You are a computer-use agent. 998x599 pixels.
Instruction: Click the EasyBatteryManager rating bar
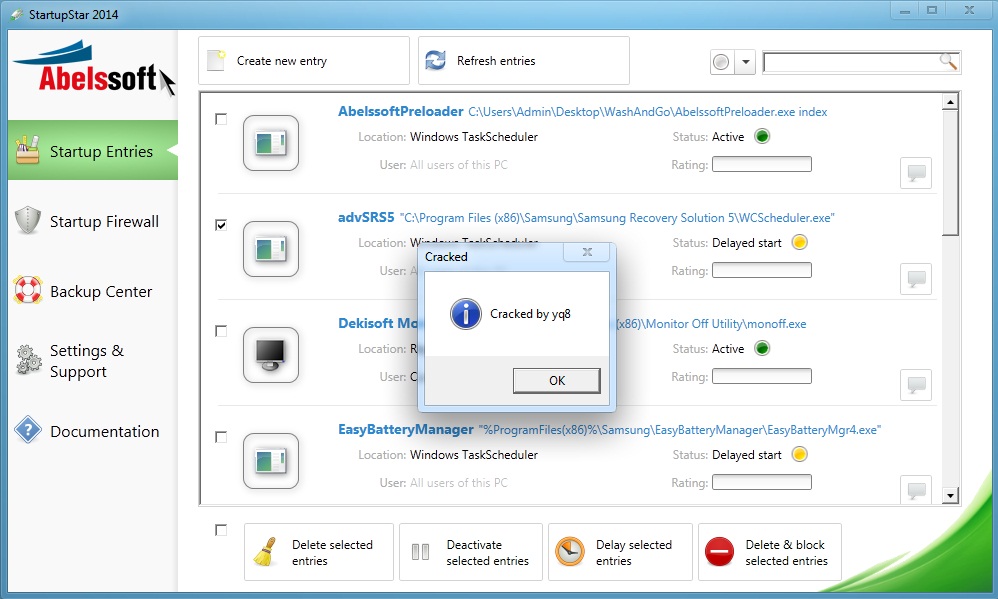tap(762, 483)
